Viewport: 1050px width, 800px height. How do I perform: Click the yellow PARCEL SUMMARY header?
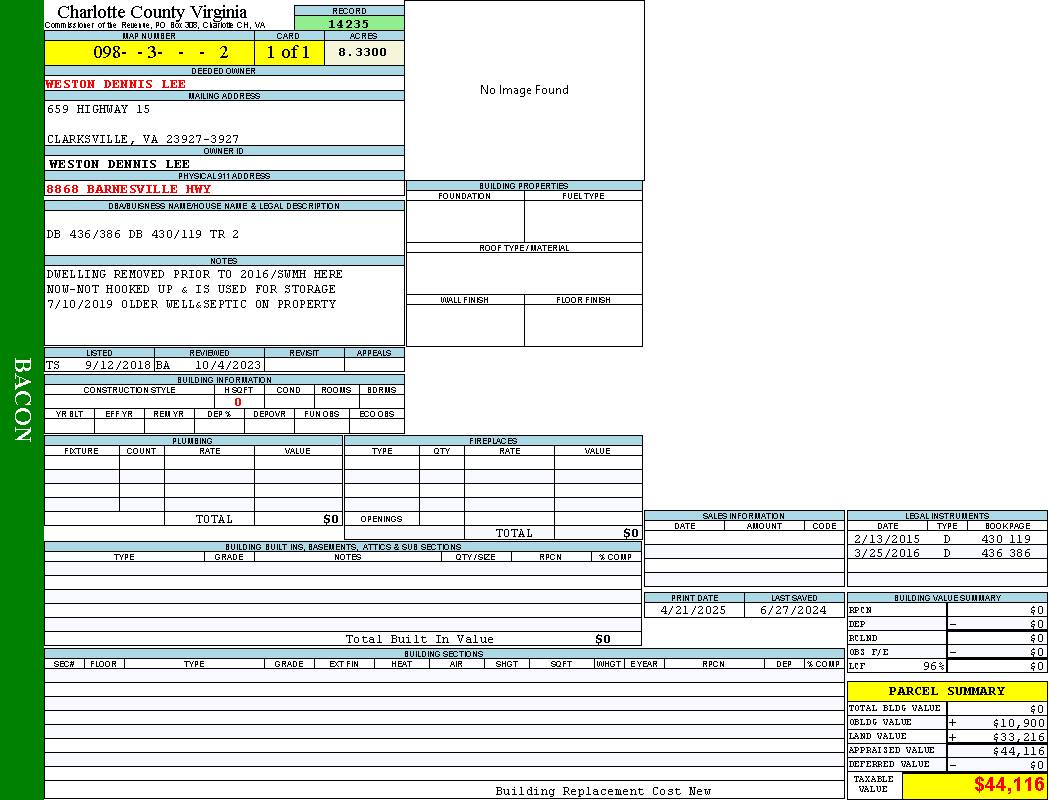pyautogui.click(x=946, y=691)
